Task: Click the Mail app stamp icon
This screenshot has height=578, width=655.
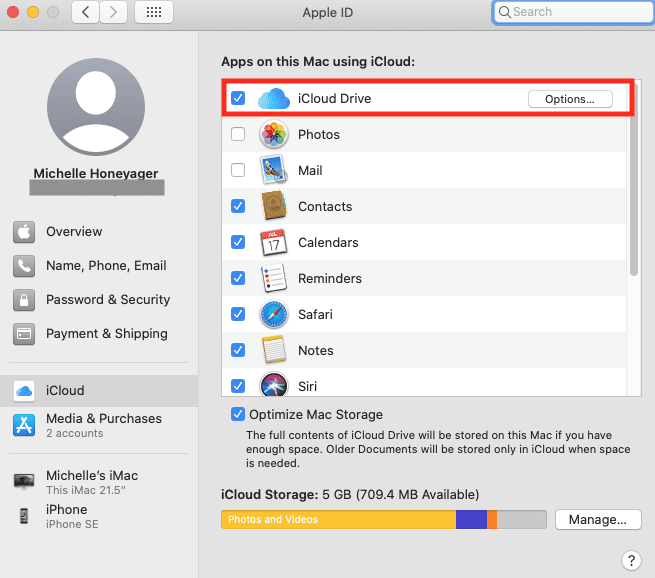Action: [274, 170]
